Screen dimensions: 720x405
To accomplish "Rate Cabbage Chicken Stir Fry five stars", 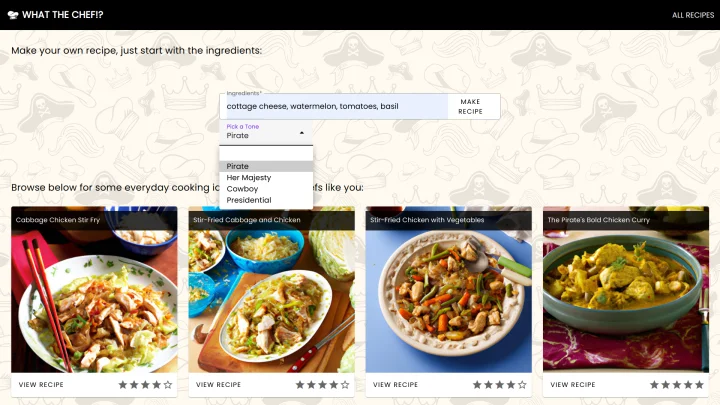I will pyautogui.click(x=168, y=385).
